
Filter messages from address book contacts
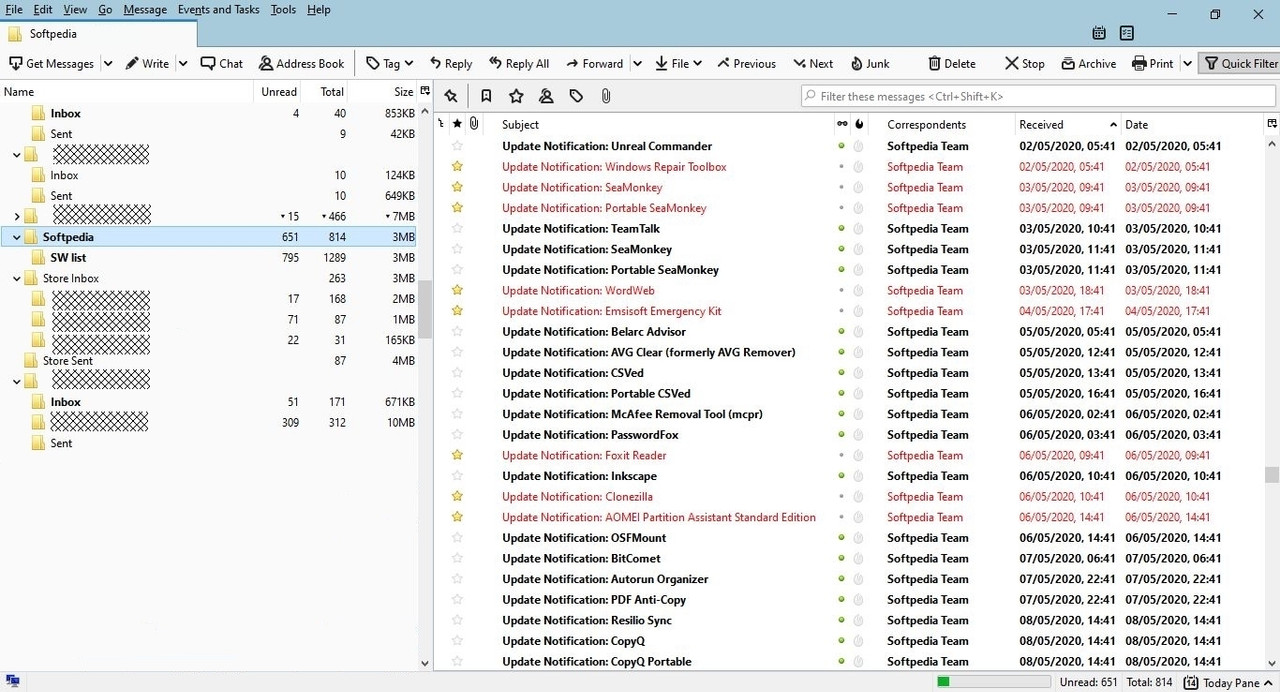coord(546,96)
